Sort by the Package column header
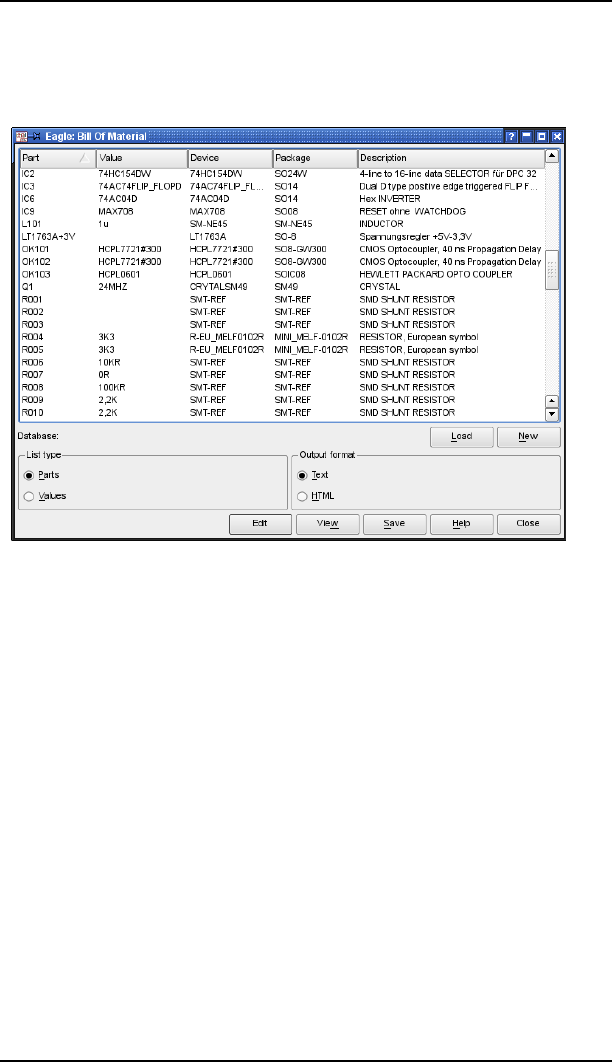Image resolution: width=612 pixels, height=1062 pixels. (315, 158)
